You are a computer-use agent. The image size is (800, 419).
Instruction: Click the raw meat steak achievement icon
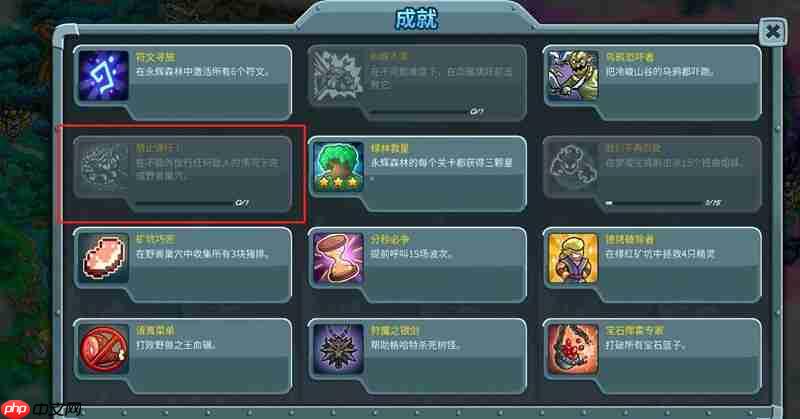click(x=104, y=258)
